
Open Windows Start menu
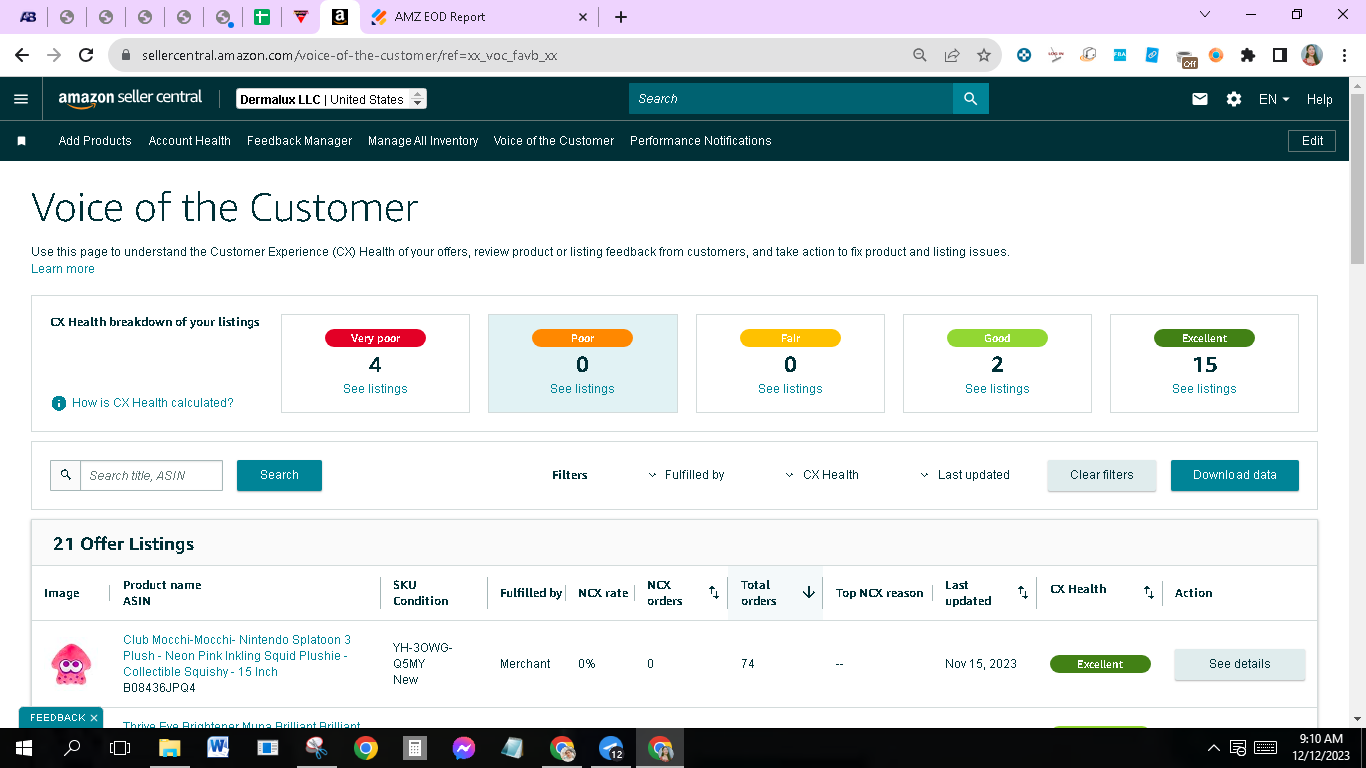[23, 748]
